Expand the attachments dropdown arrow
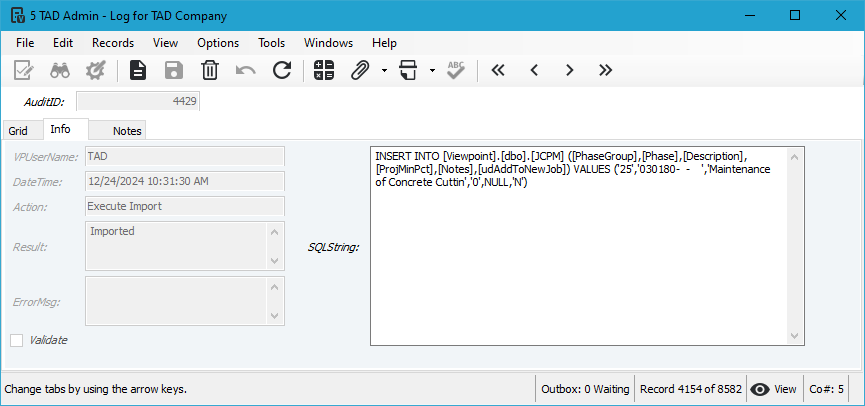 pyautogui.click(x=384, y=70)
